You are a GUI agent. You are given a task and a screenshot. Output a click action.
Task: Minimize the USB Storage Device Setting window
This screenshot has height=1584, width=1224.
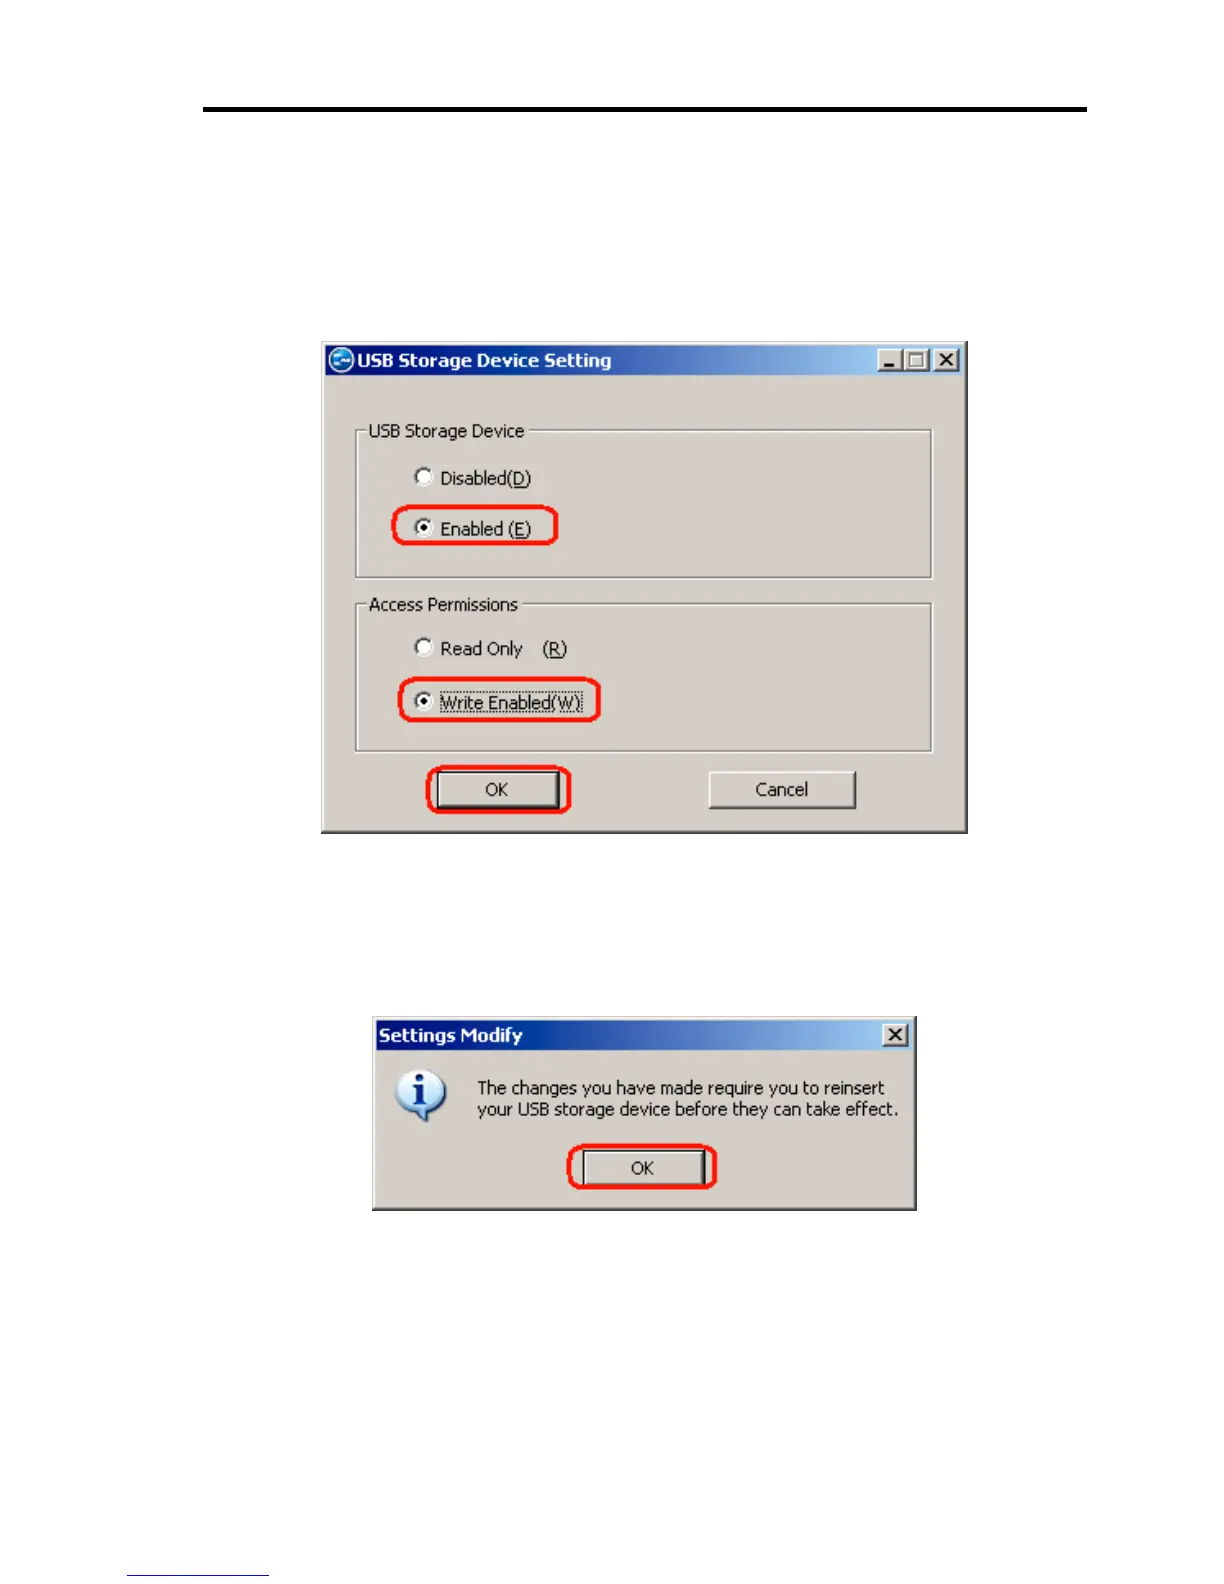coord(889,360)
